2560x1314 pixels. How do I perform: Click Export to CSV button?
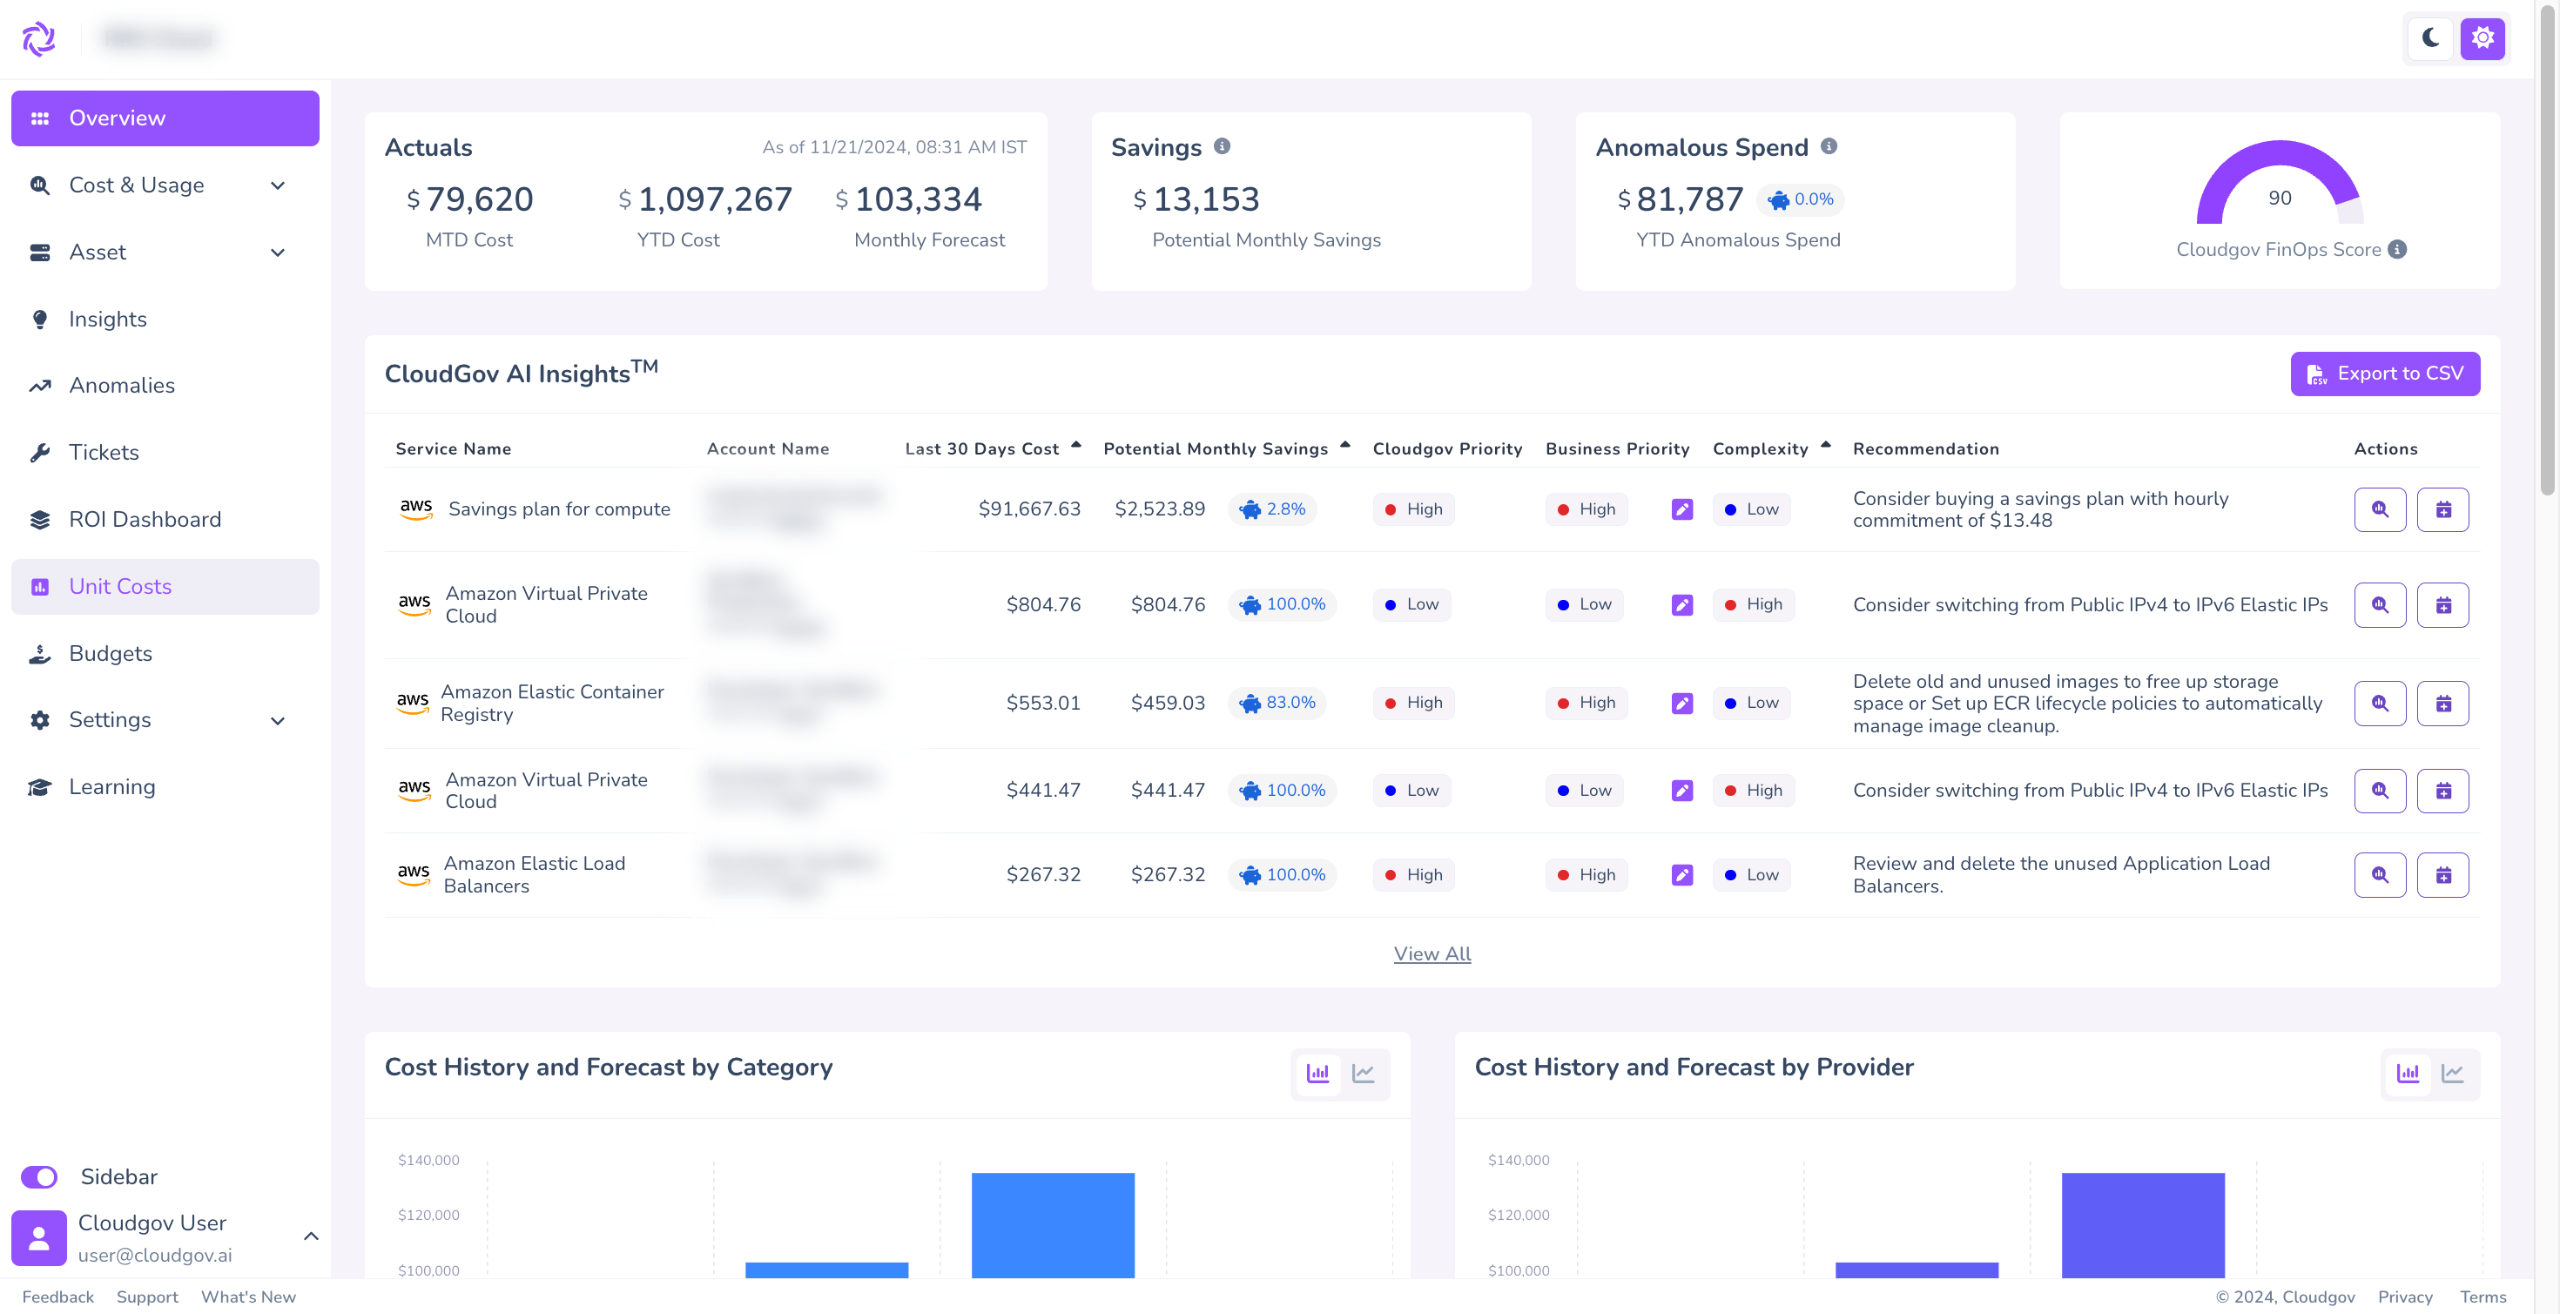2384,374
